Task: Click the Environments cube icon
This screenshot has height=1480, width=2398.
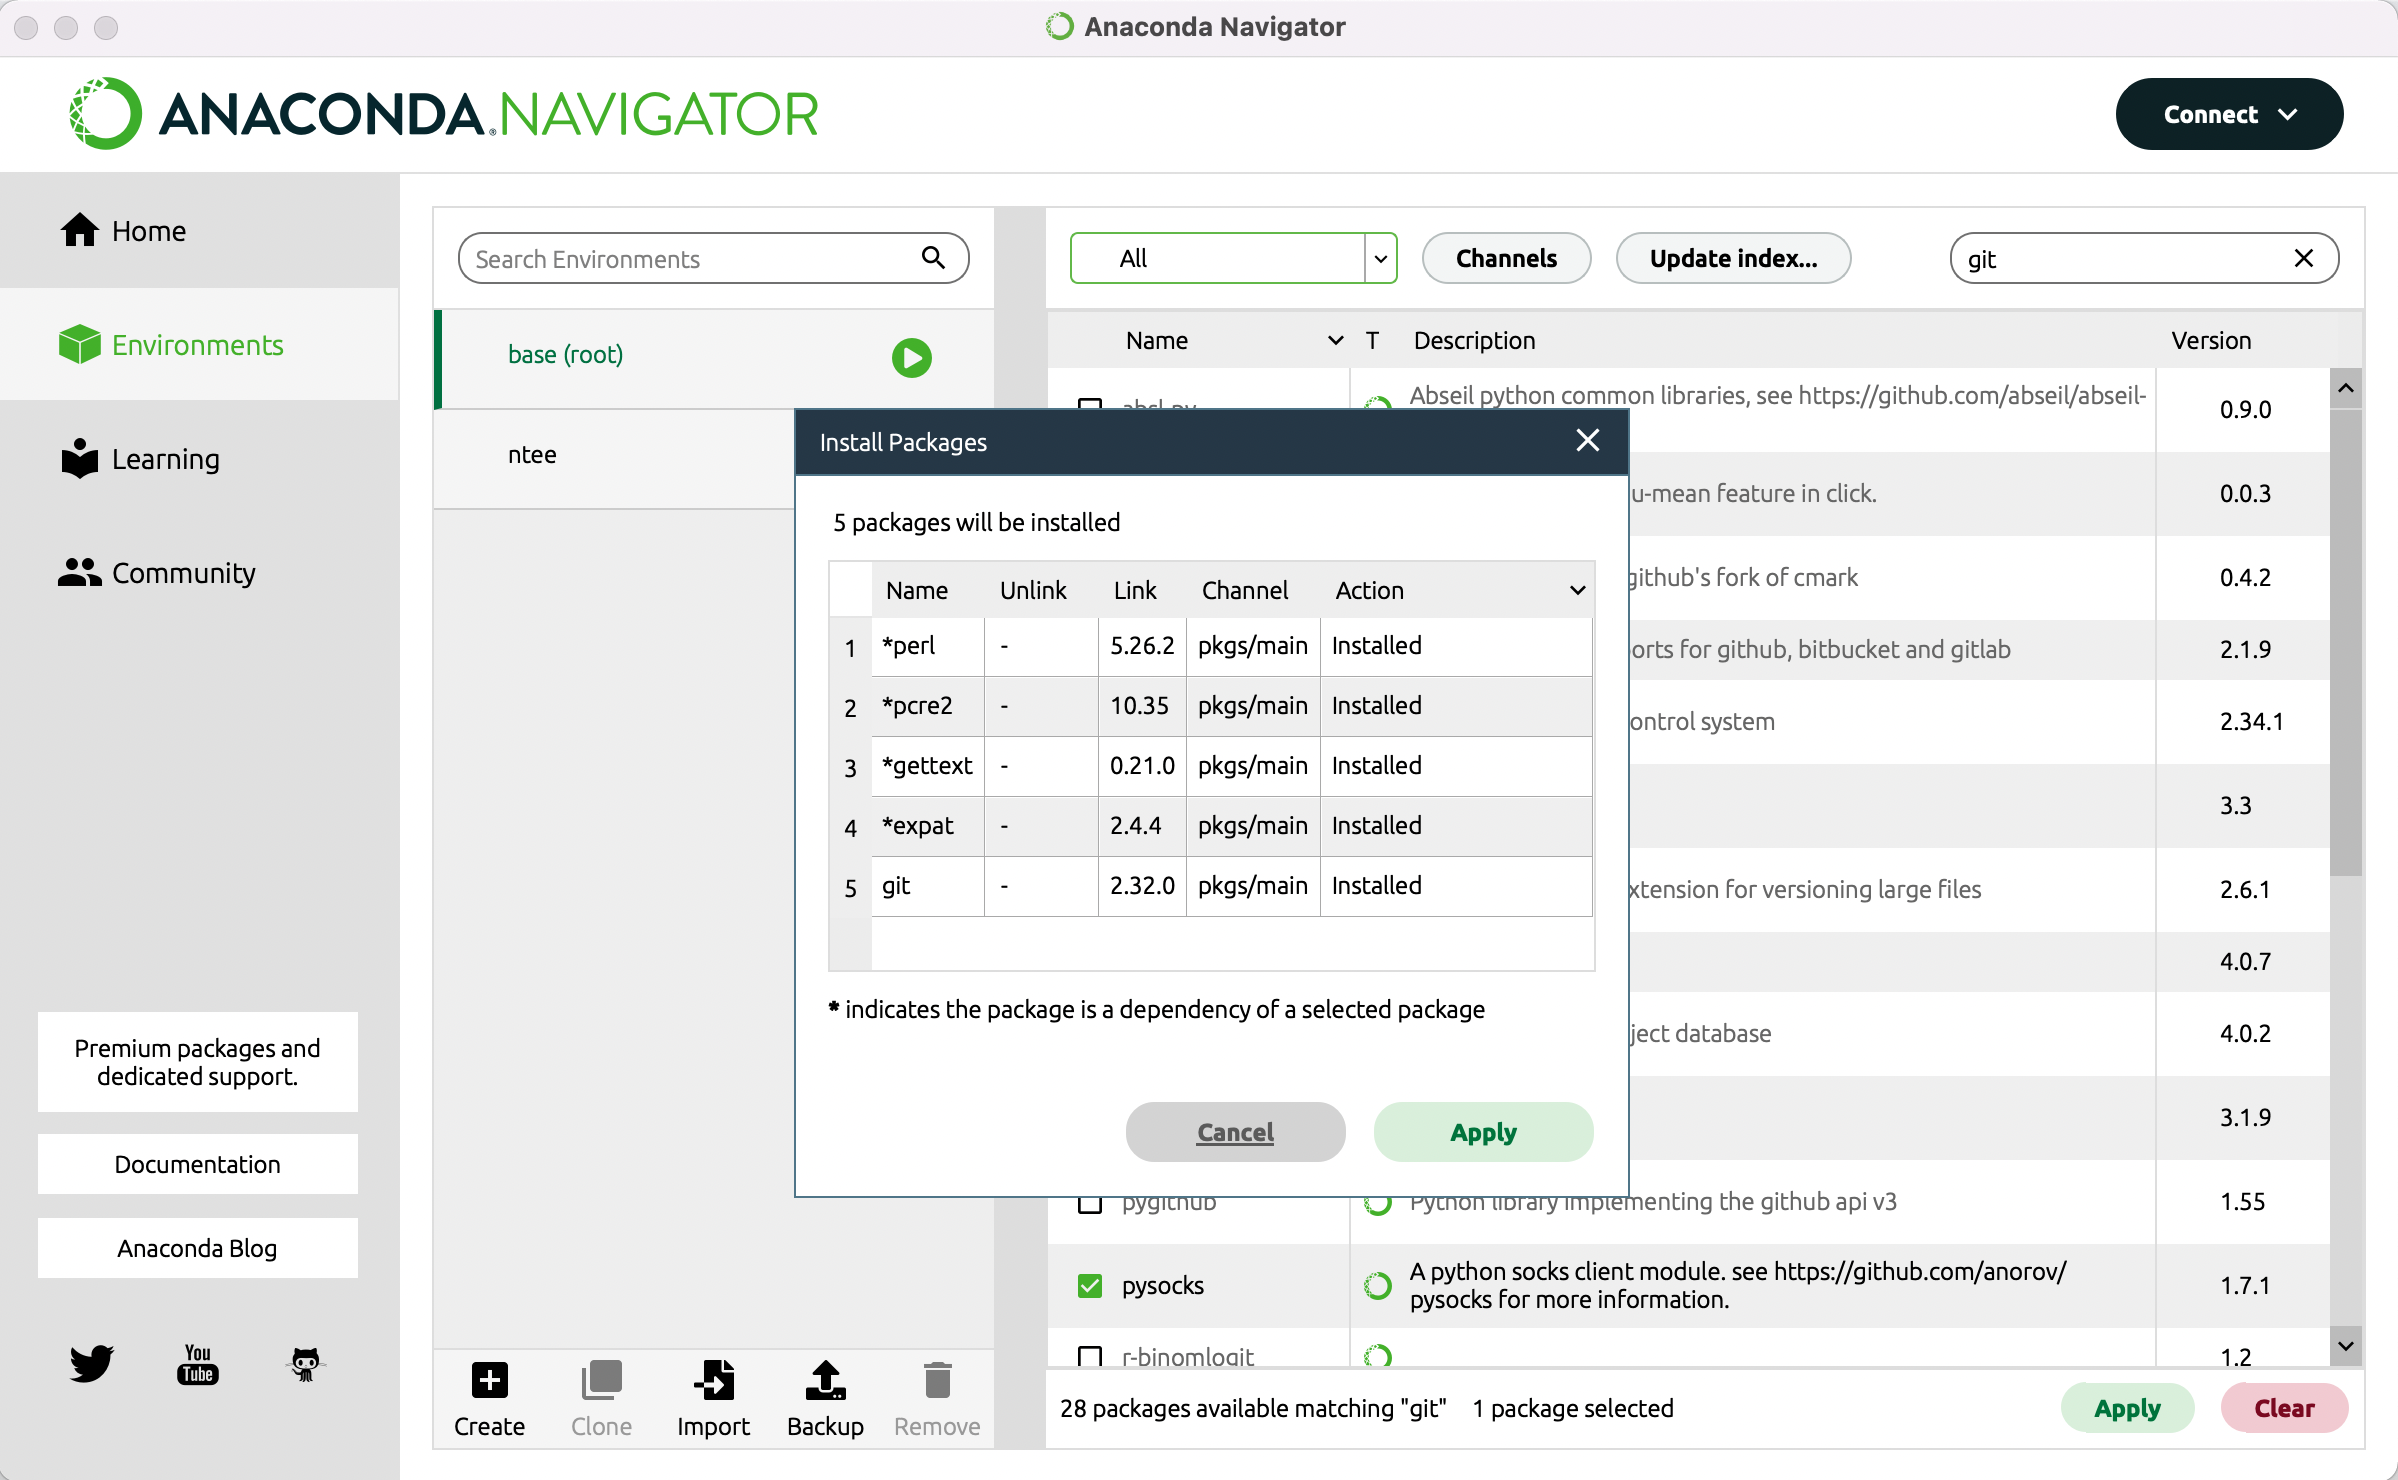Action: [x=80, y=344]
